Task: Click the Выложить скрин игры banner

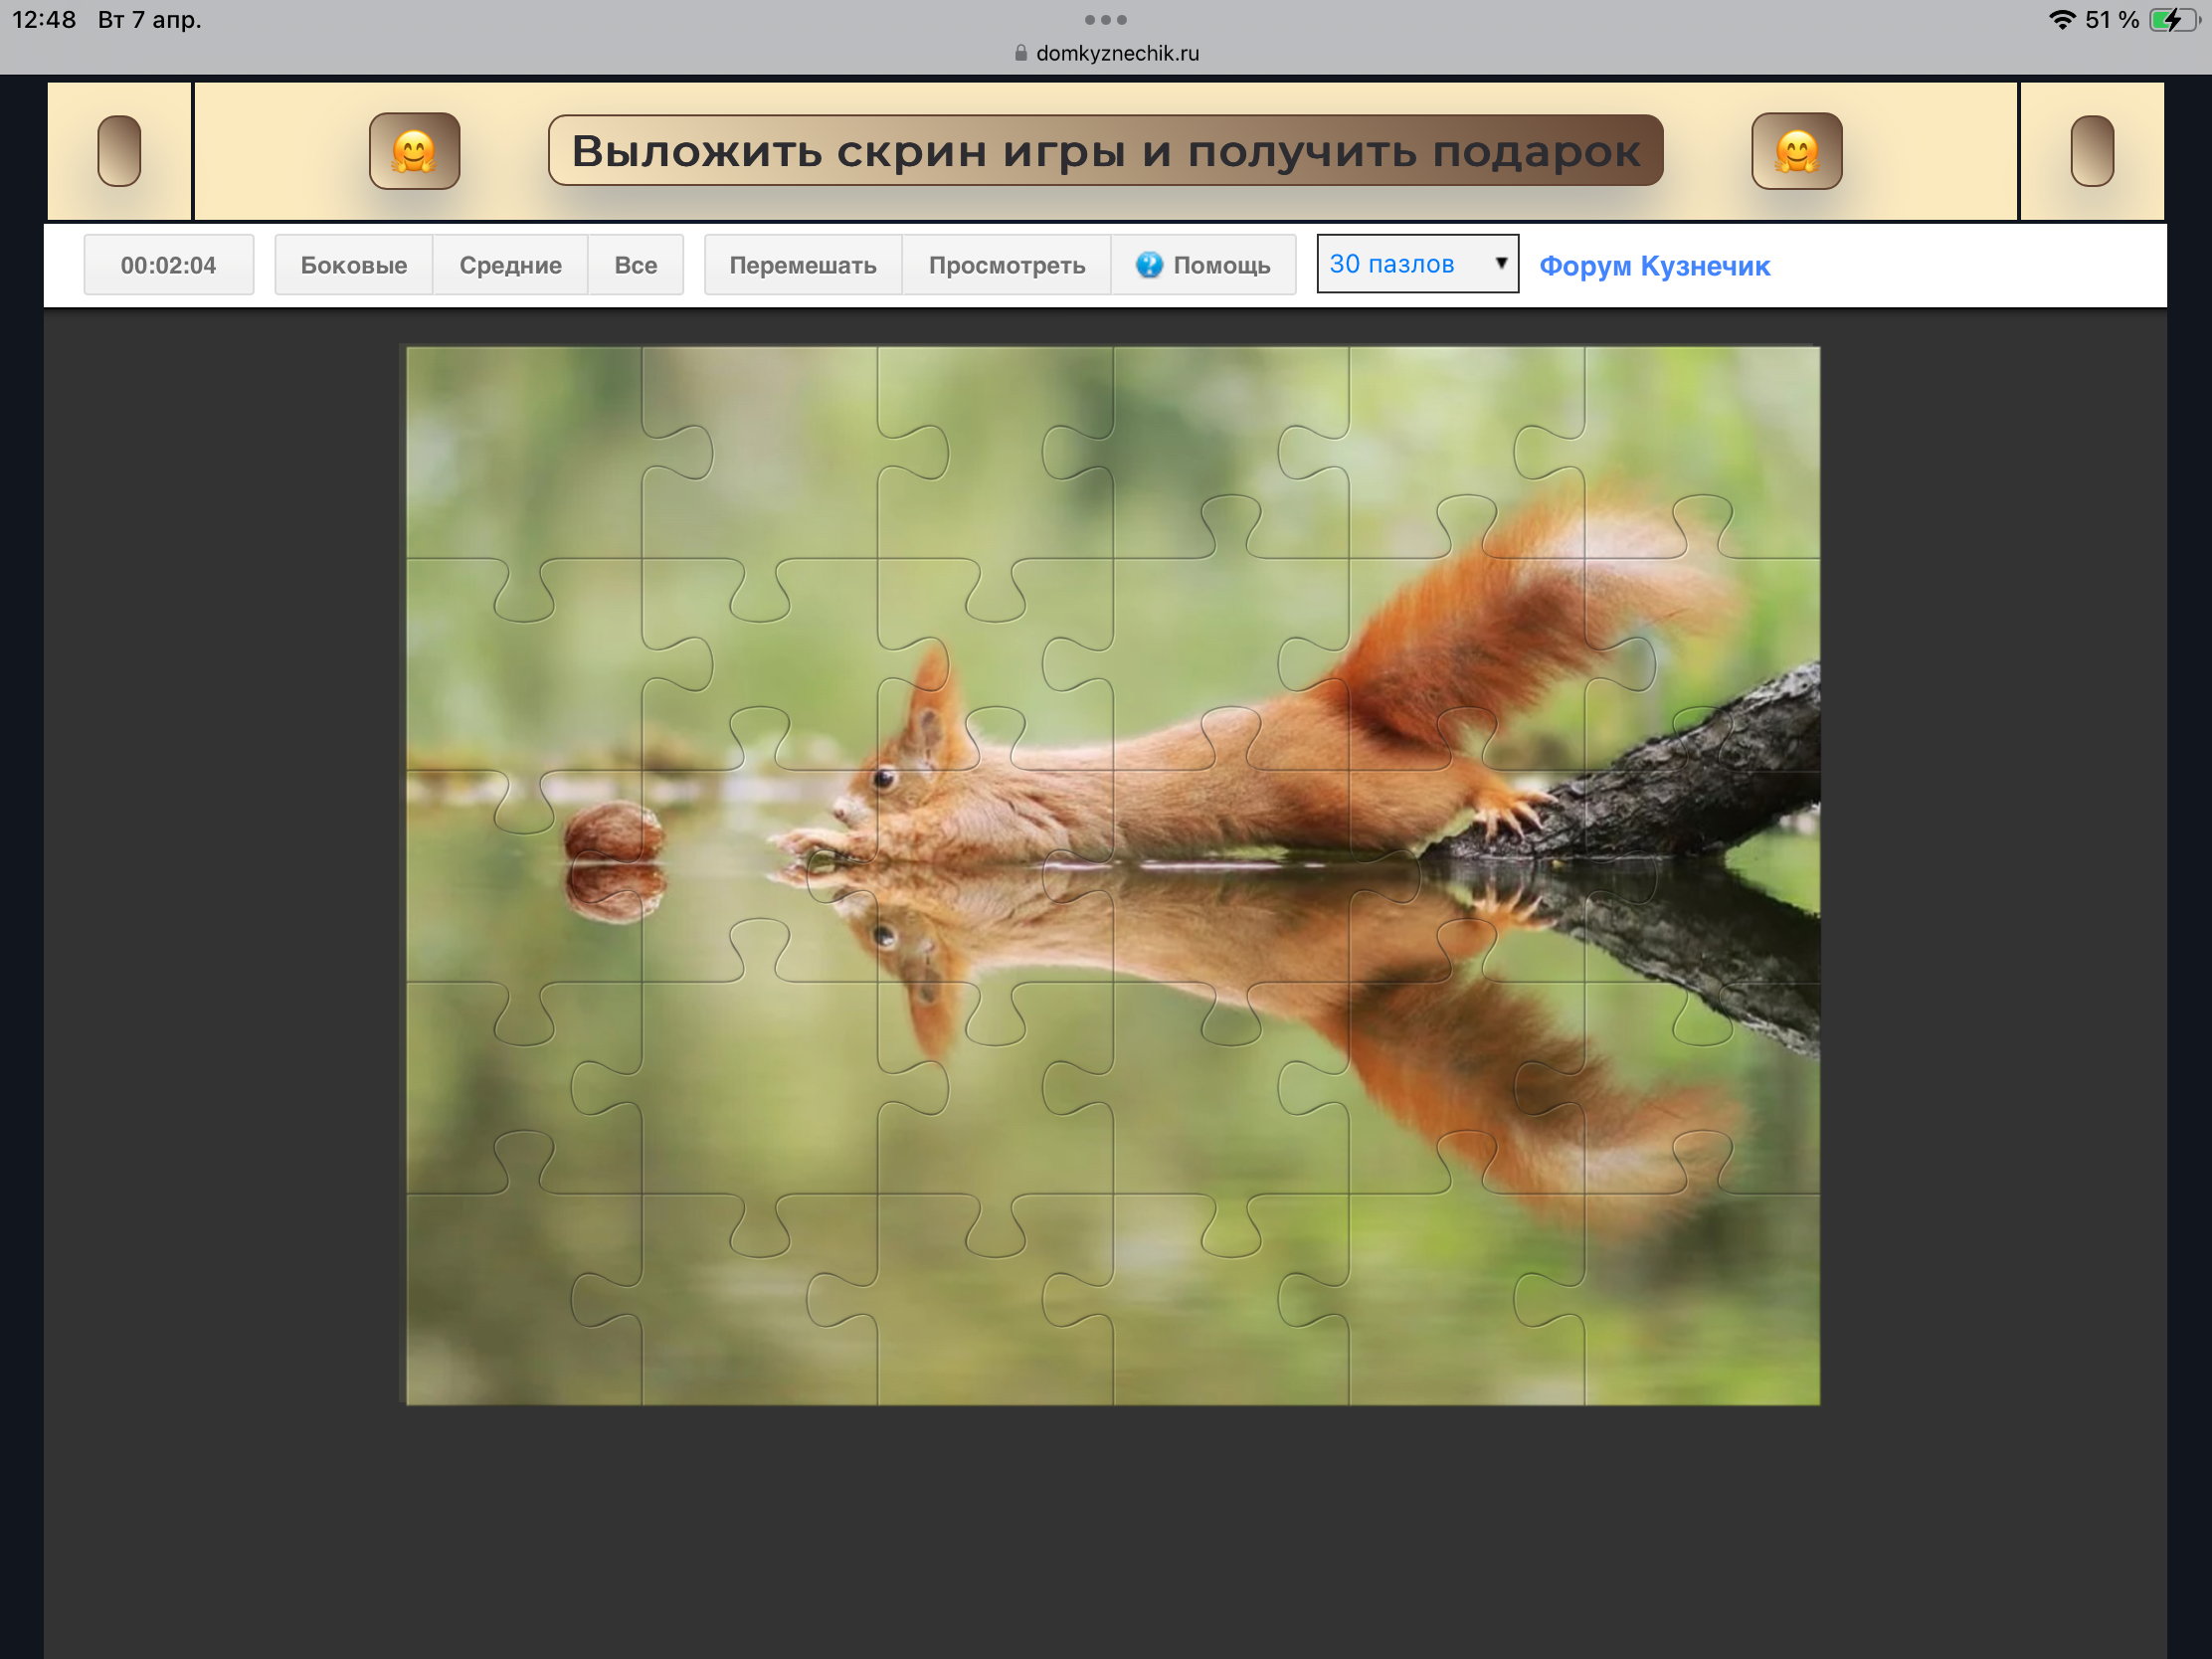Action: (x=1105, y=151)
